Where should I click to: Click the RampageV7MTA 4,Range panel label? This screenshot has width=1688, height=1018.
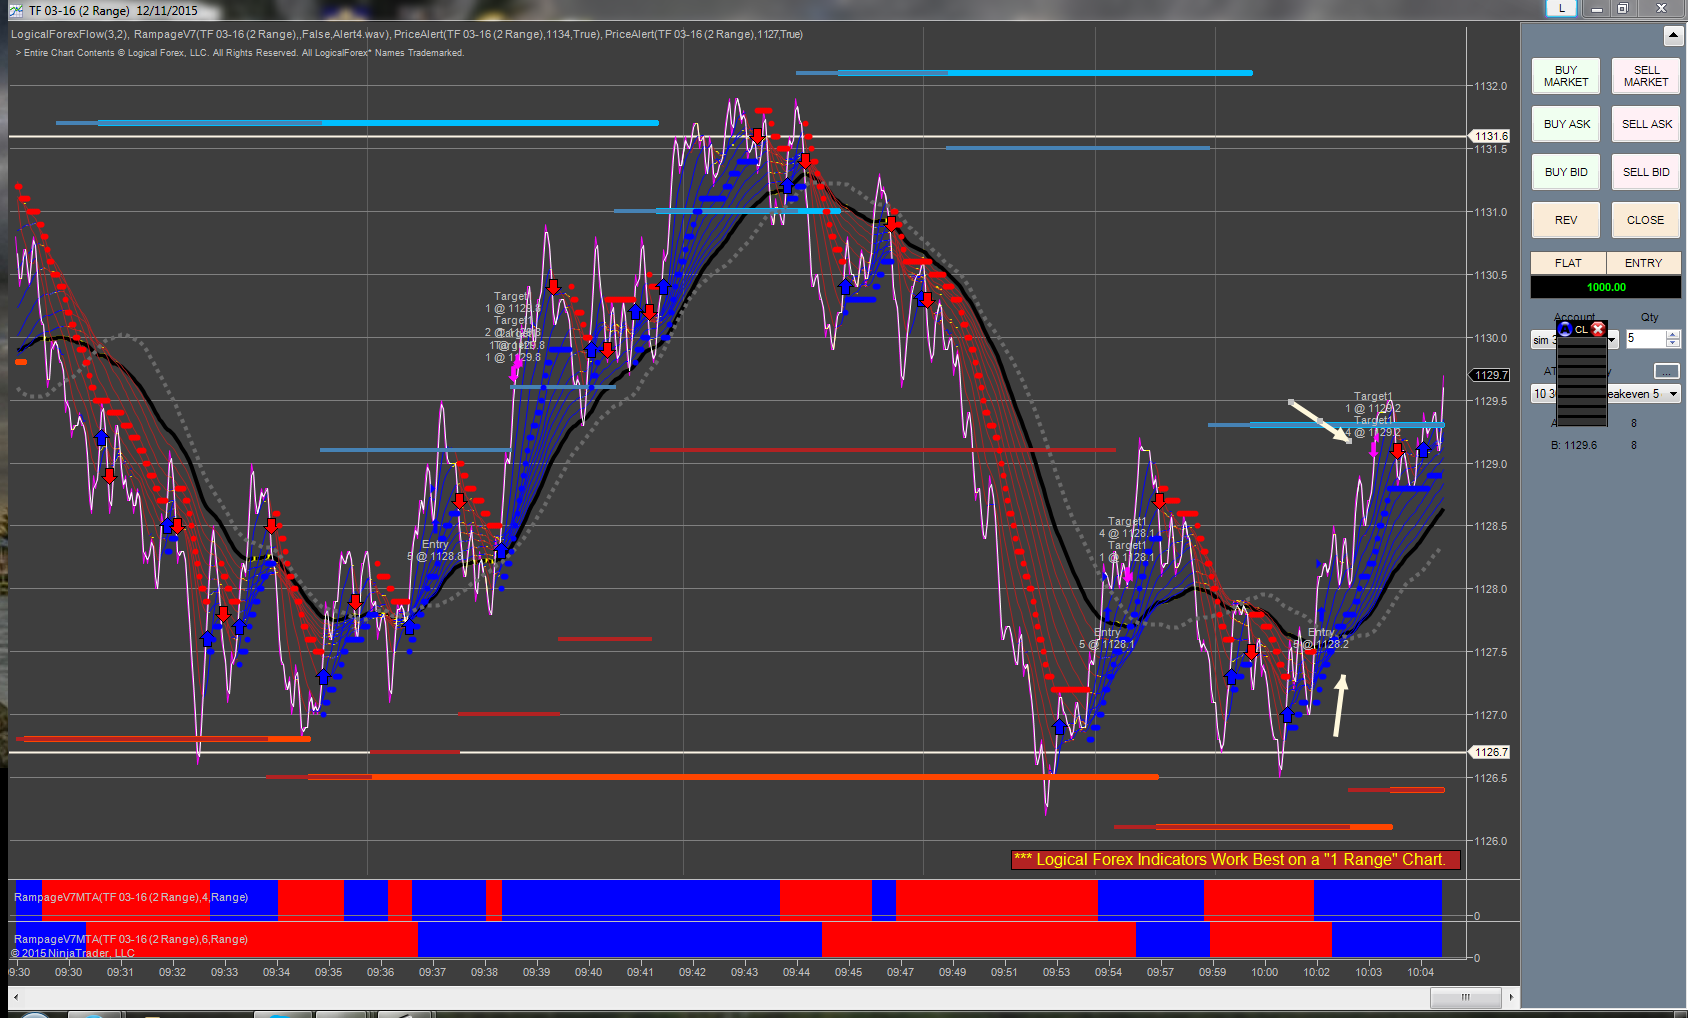pos(131,897)
